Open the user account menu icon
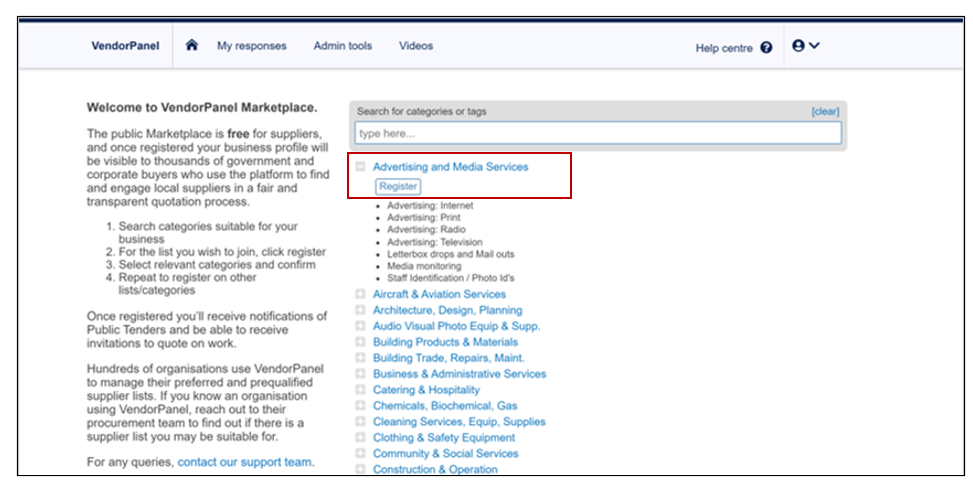Image resolution: width=973 pixels, height=484 pixels. click(806, 45)
